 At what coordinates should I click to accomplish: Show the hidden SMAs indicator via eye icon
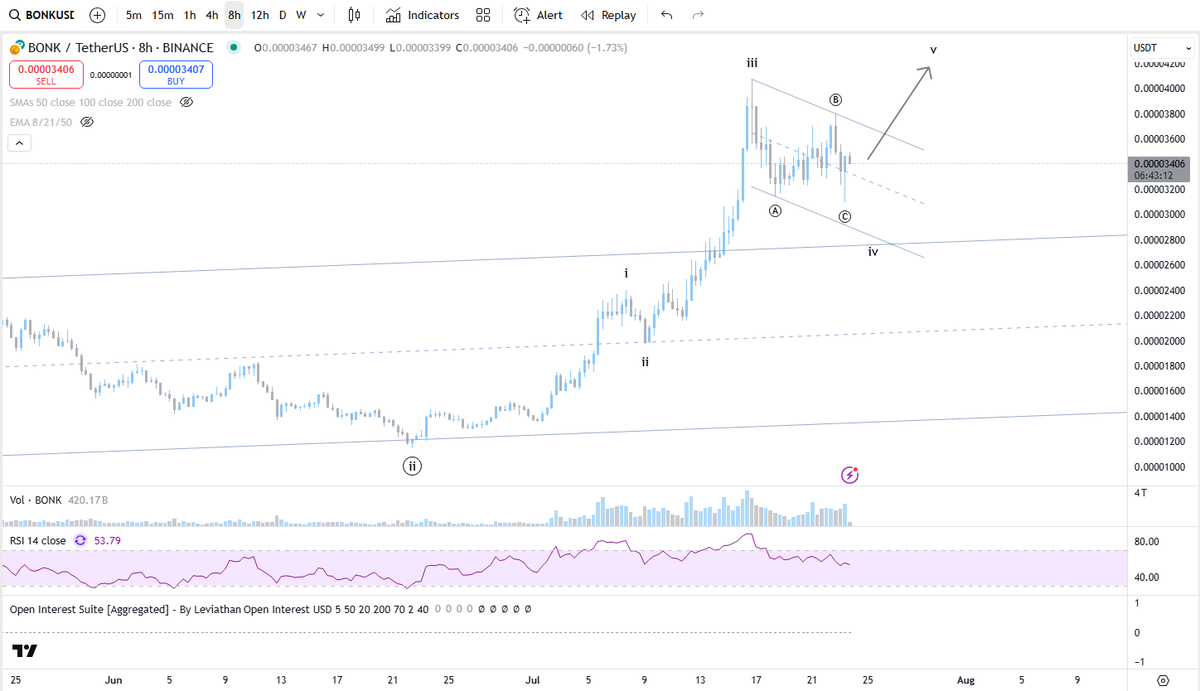[186, 102]
